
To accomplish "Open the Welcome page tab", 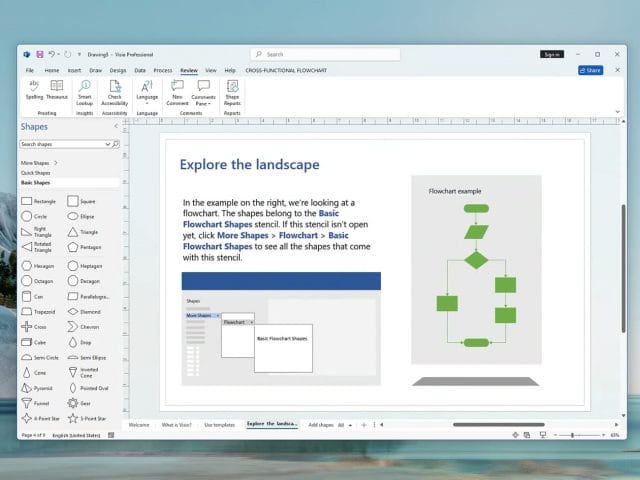I will (139, 425).
